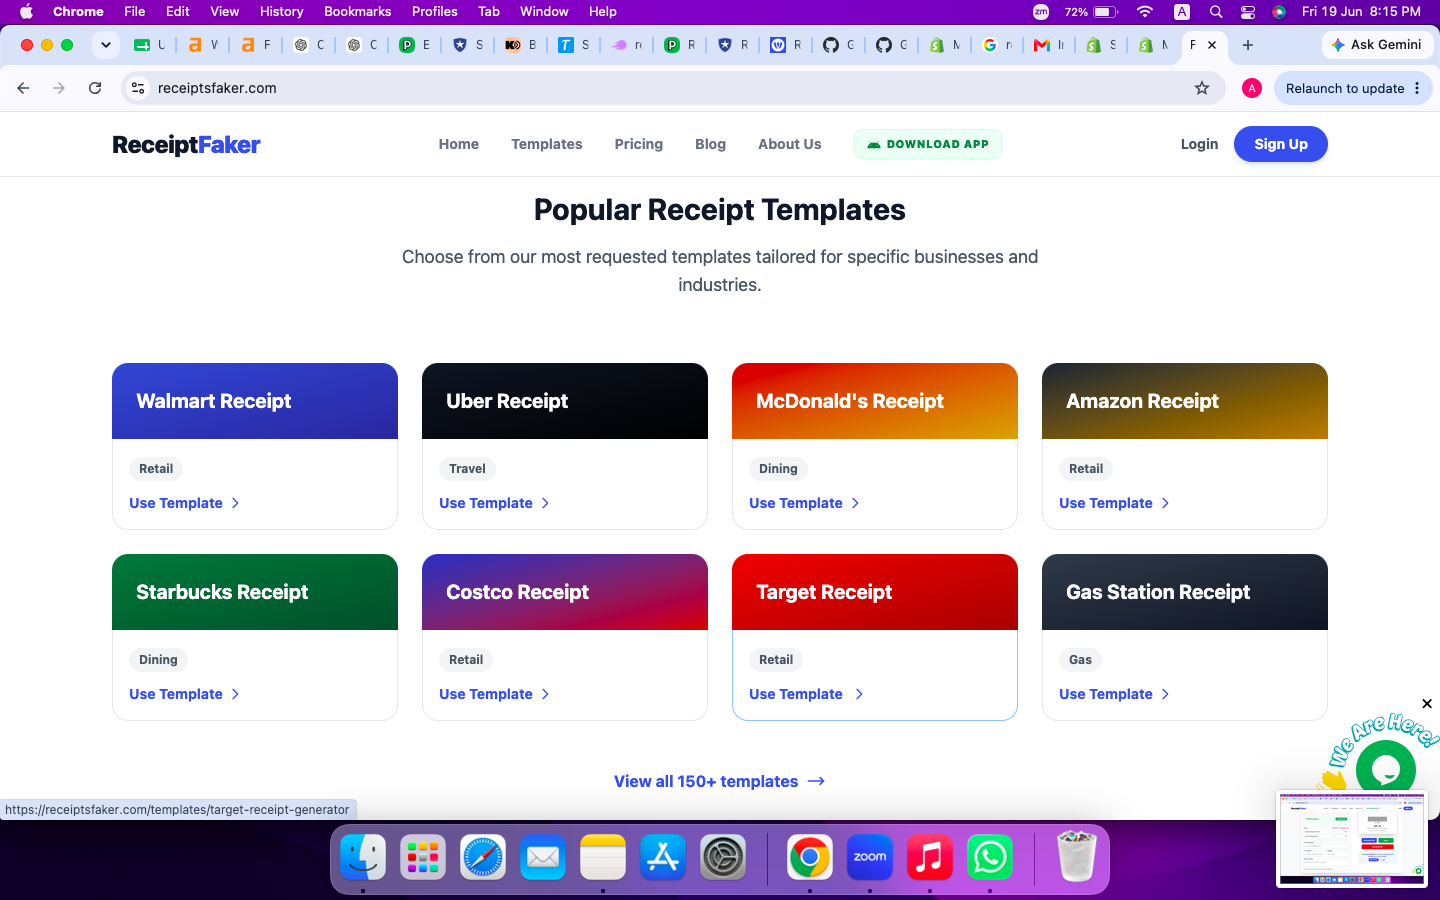The image size is (1440, 900).
Task: Open Trash from the dock
Action: (x=1077, y=857)
